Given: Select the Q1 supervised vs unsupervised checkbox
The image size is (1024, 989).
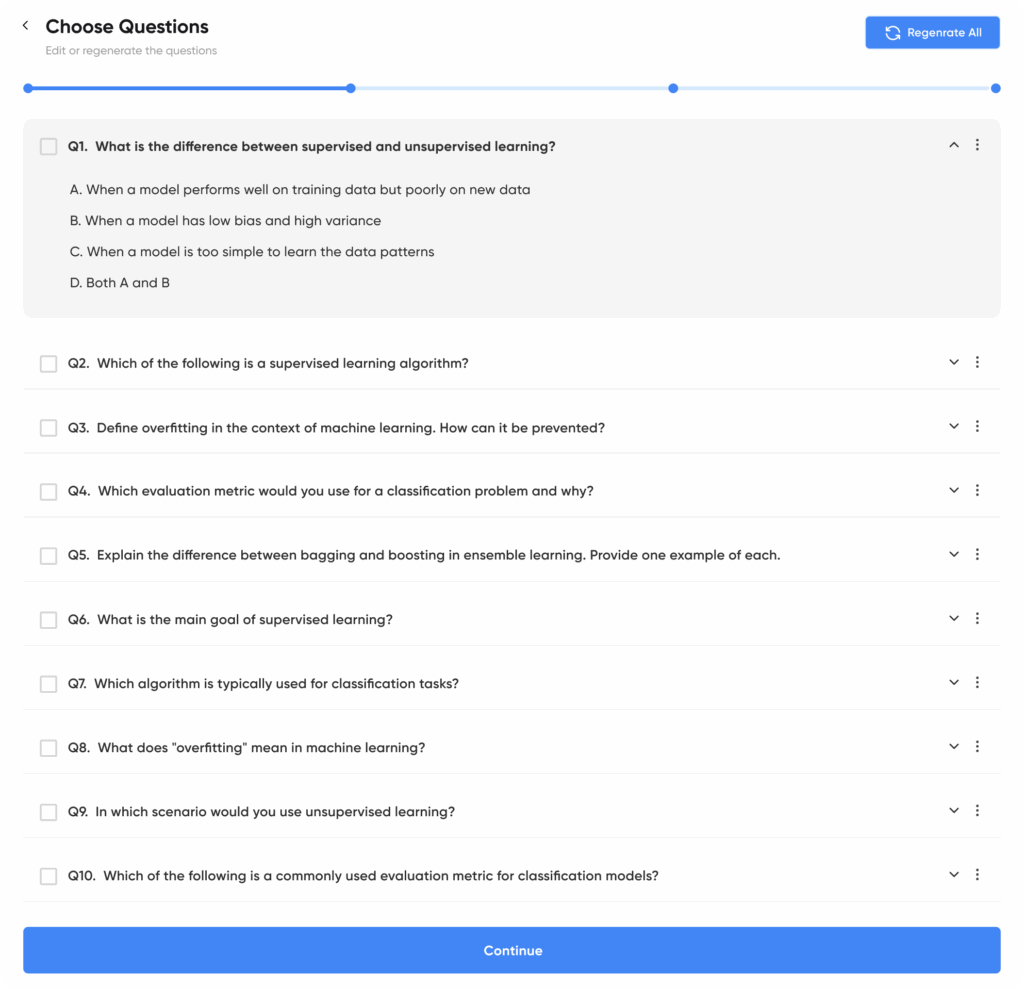Looking at the screenshot, I should click(48, 147).
